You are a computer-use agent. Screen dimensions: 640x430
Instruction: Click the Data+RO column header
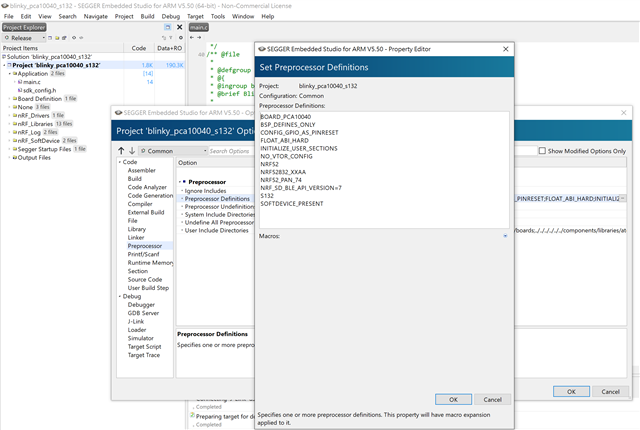coord(169,48)
